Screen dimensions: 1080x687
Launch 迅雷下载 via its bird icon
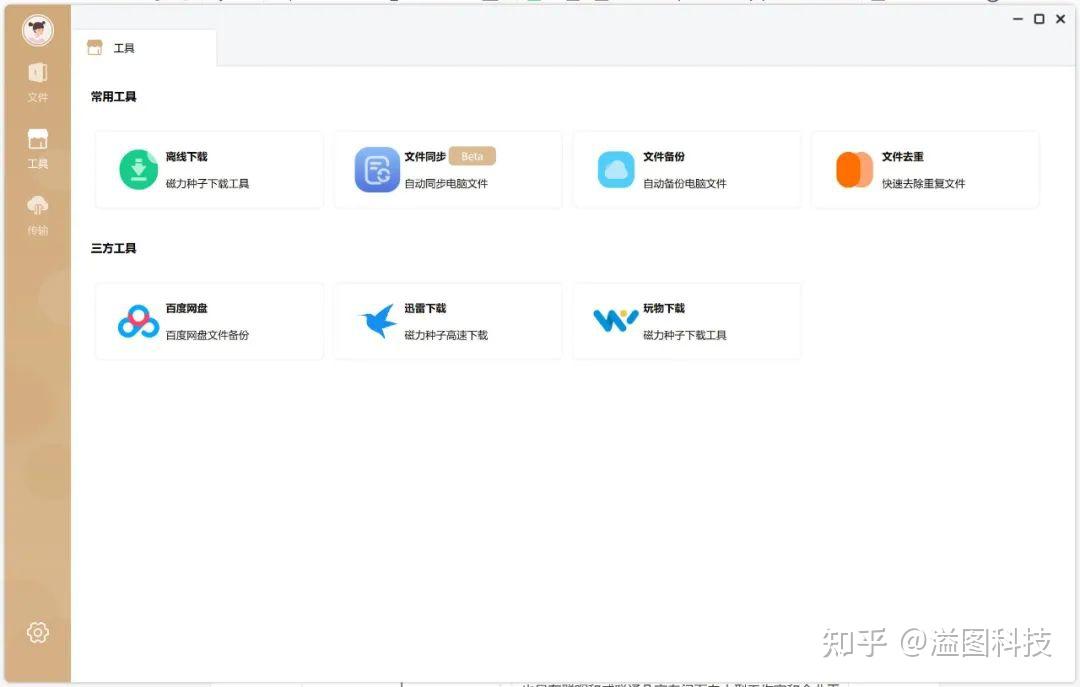click(x=376, y=320)
